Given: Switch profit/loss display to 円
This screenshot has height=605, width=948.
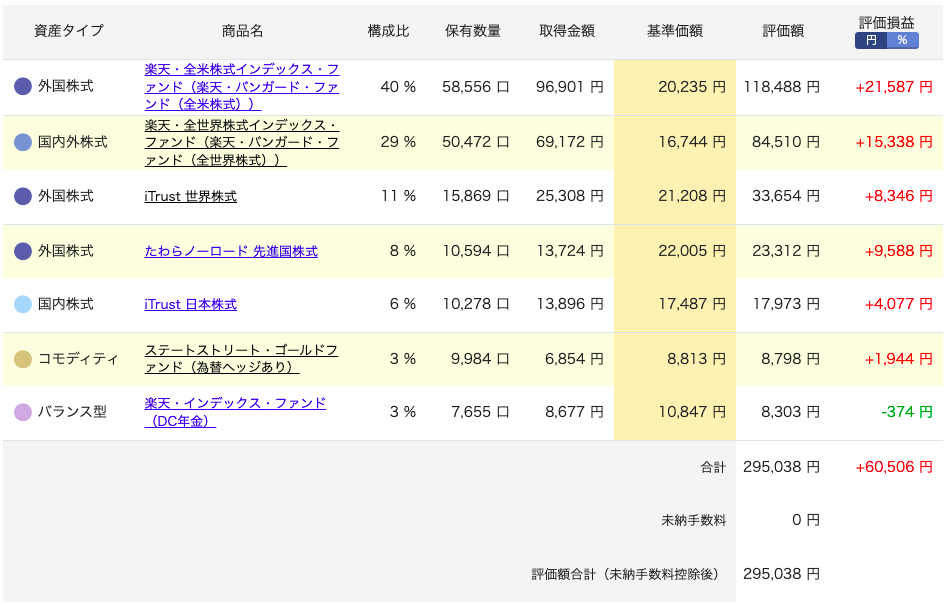Looking at the screenshot, I should 871,40.
